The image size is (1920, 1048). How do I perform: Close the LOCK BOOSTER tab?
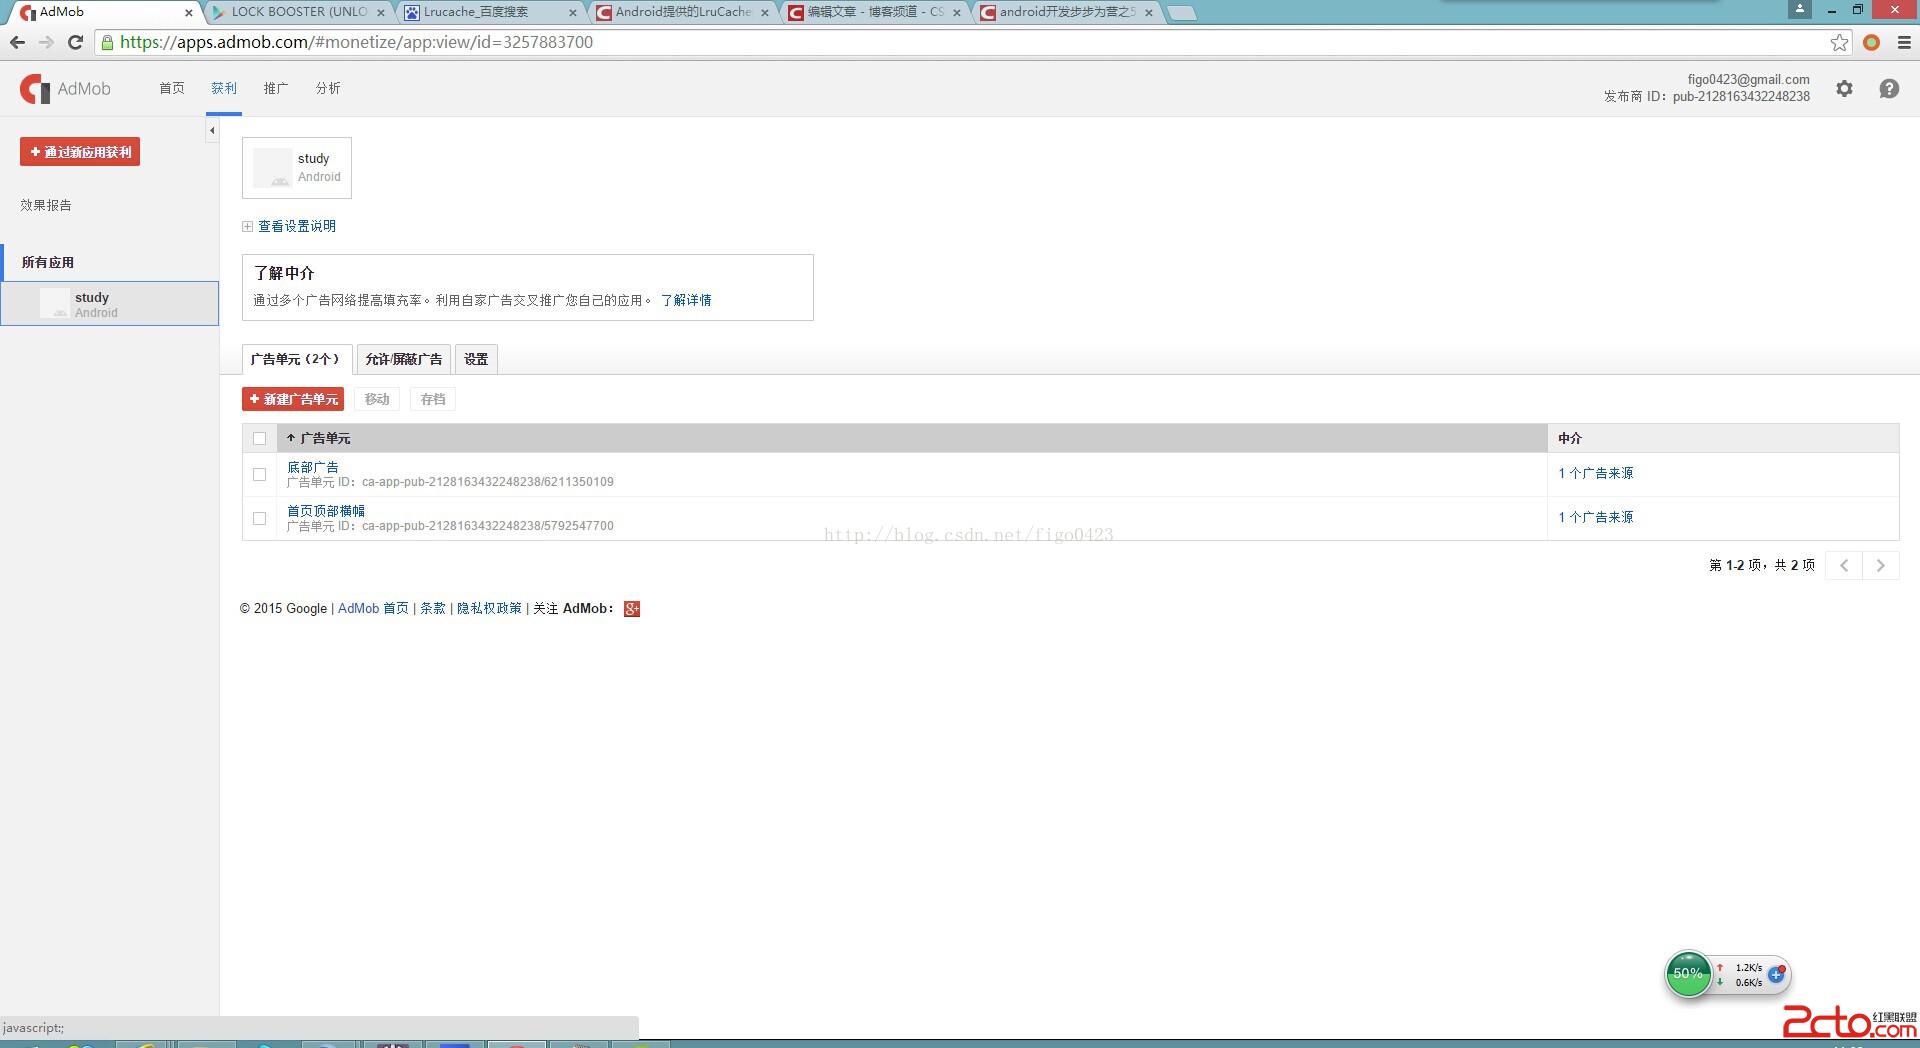click(380, 13)
